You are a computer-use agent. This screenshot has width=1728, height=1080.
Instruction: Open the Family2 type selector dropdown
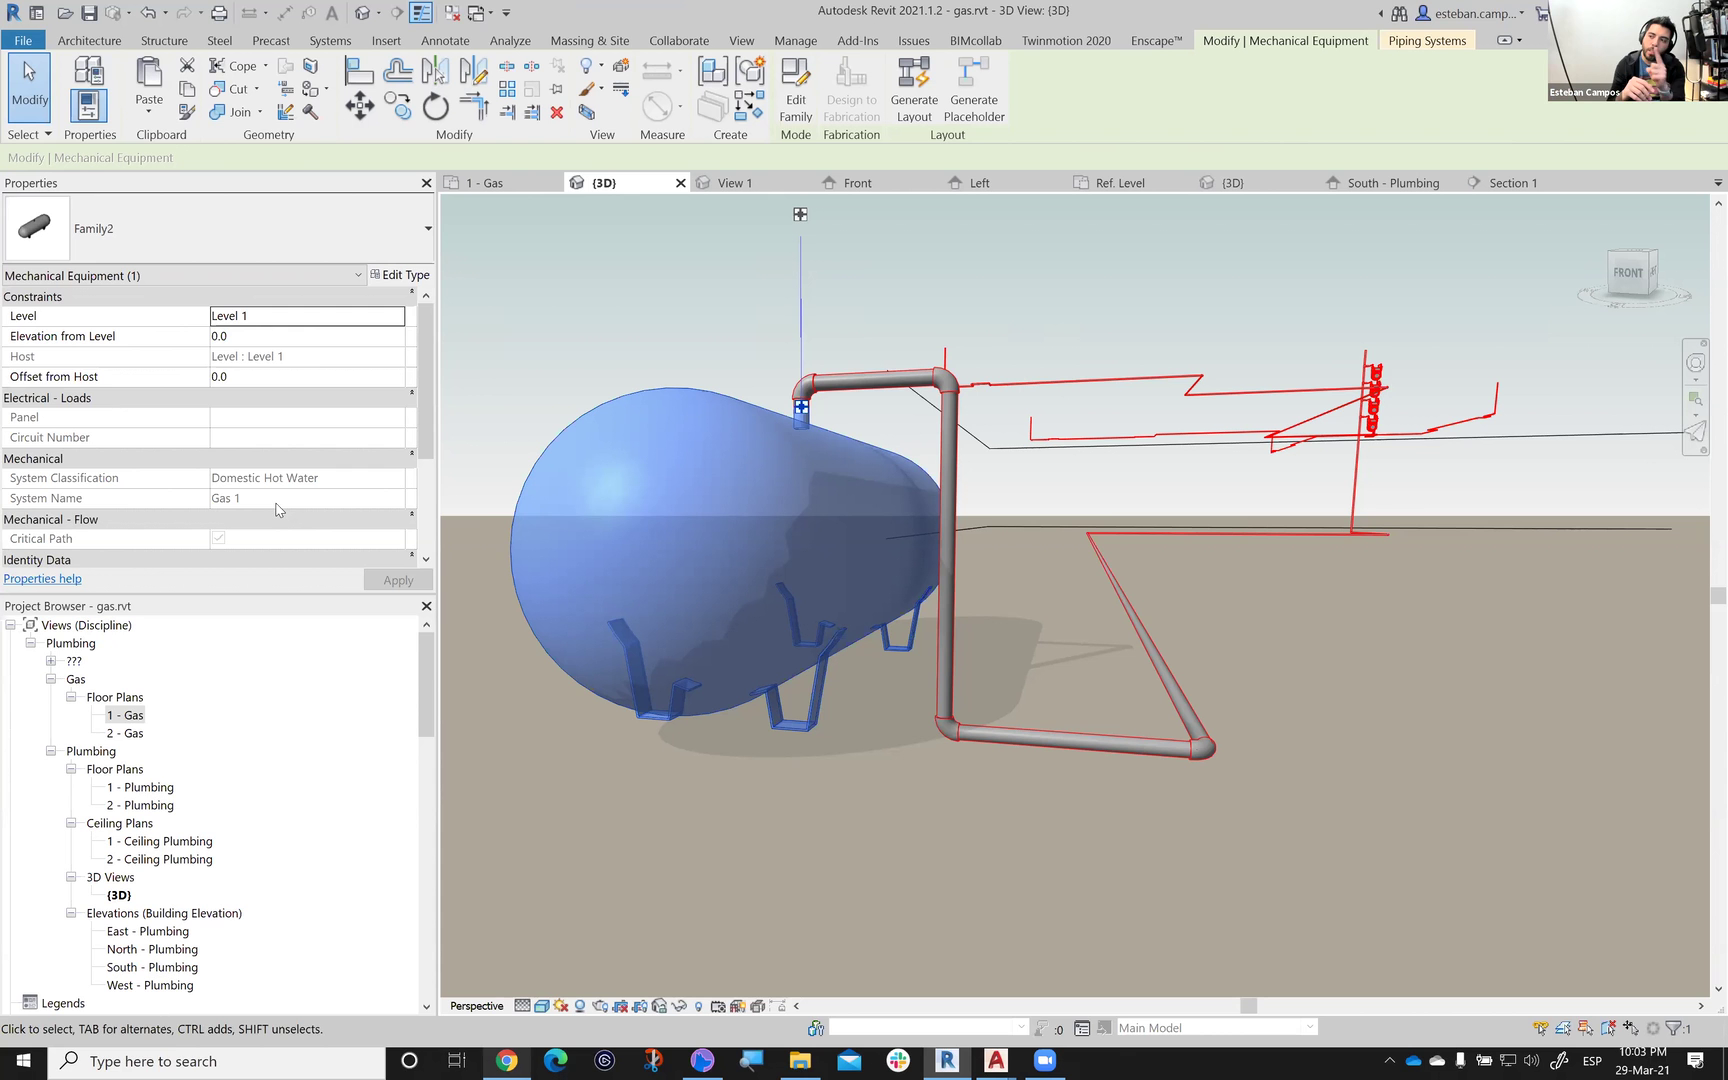pos(428,229)
